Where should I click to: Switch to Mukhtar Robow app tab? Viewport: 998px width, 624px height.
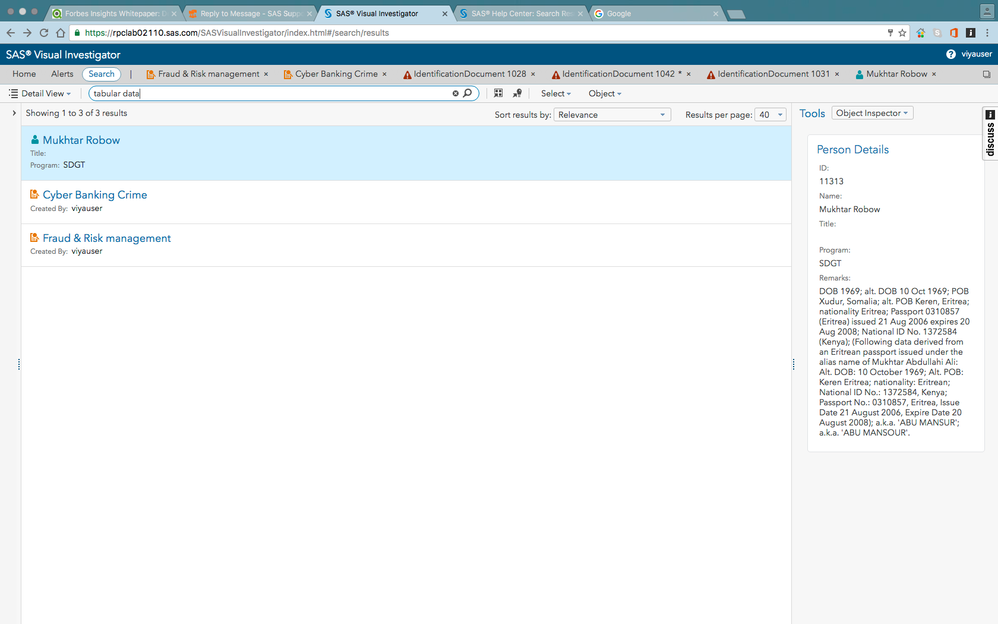coord(896,74)
